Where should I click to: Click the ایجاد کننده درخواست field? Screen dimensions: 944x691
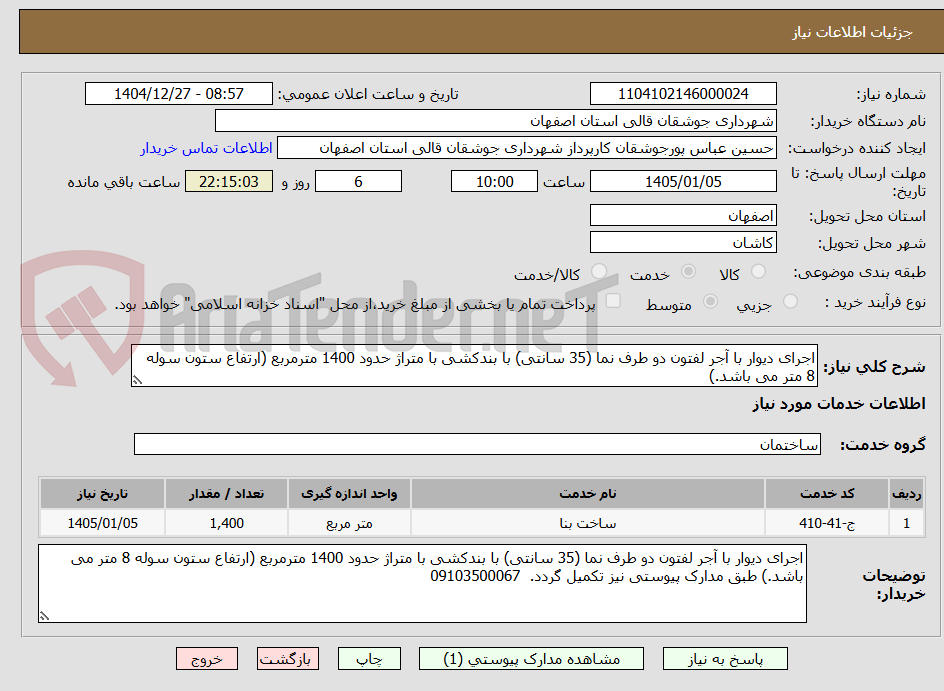[x=527, y=148]
